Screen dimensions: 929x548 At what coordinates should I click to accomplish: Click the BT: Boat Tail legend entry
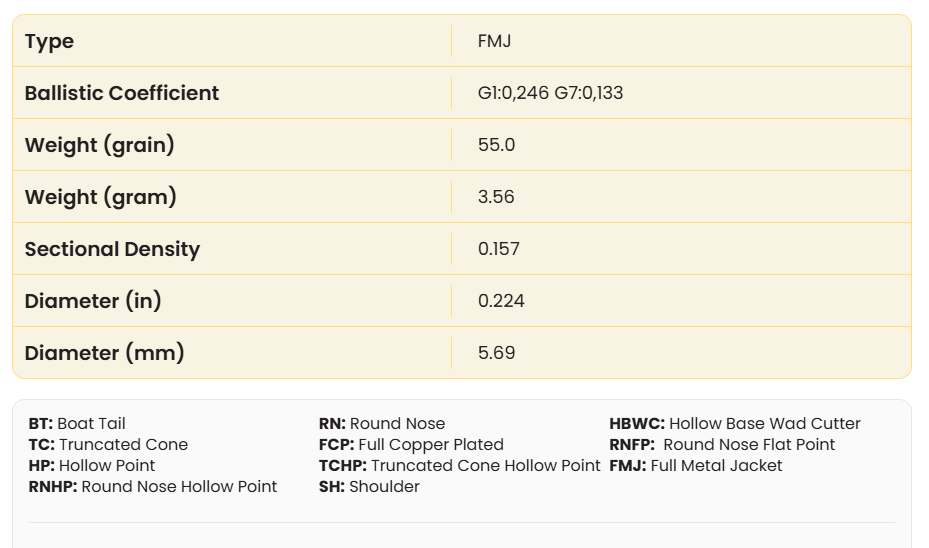point(77,424)
